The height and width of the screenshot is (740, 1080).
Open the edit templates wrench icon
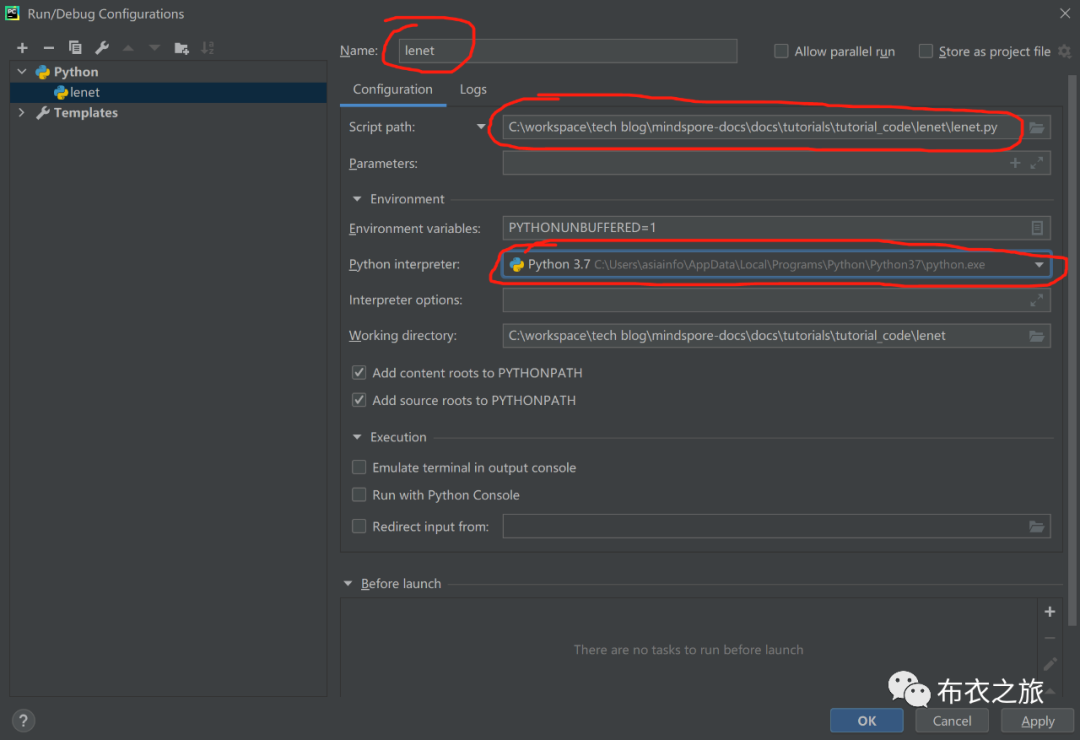point(102,48)
